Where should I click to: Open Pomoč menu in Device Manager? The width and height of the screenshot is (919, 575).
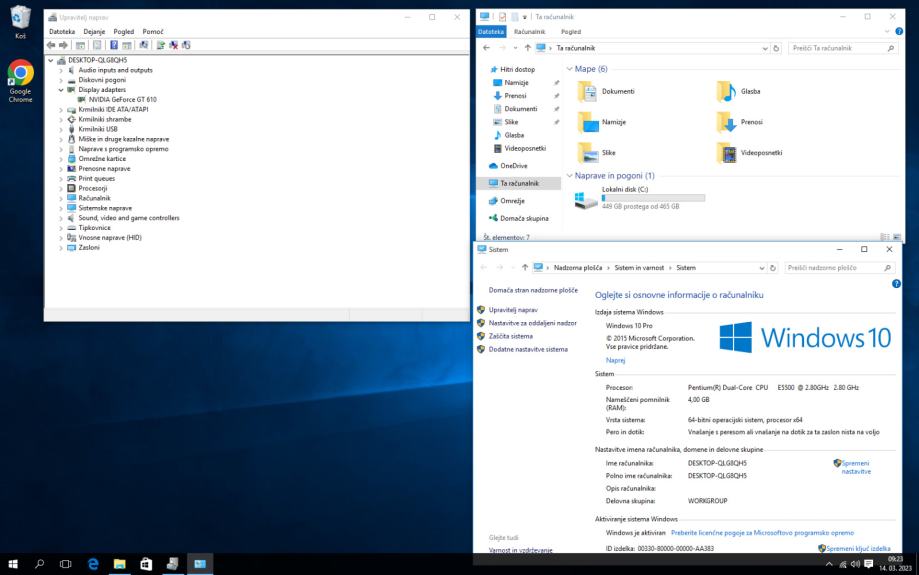click(x=153, y=32)
